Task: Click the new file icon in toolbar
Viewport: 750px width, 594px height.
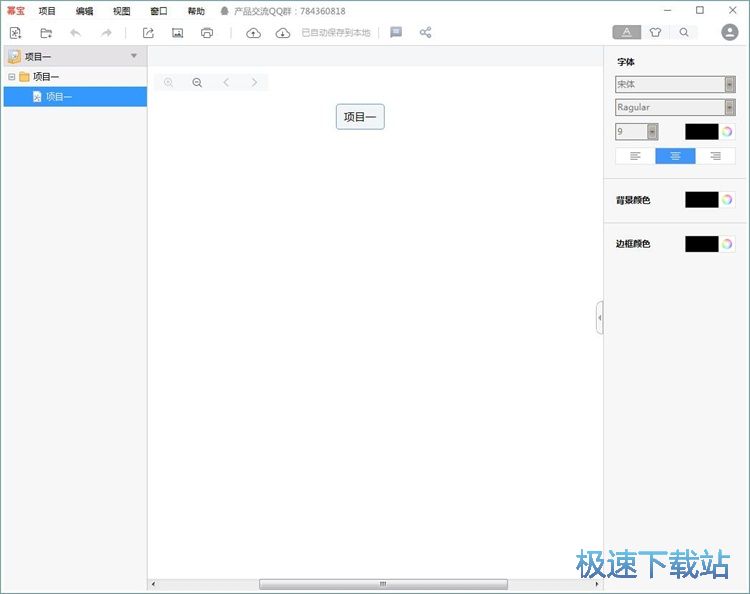Action: [x=15, y=33]
